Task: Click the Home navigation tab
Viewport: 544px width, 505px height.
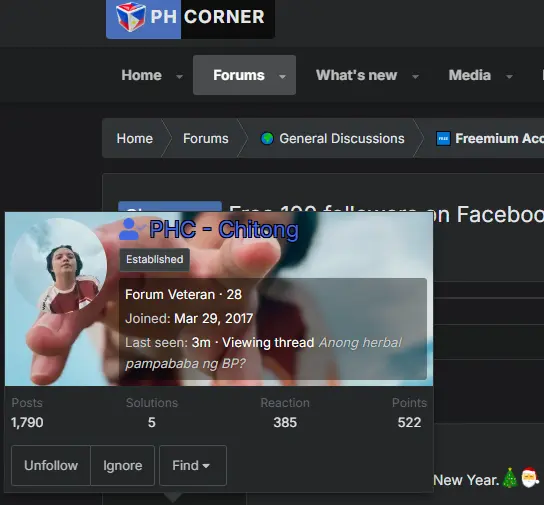Action: click(x=142, y=75)
